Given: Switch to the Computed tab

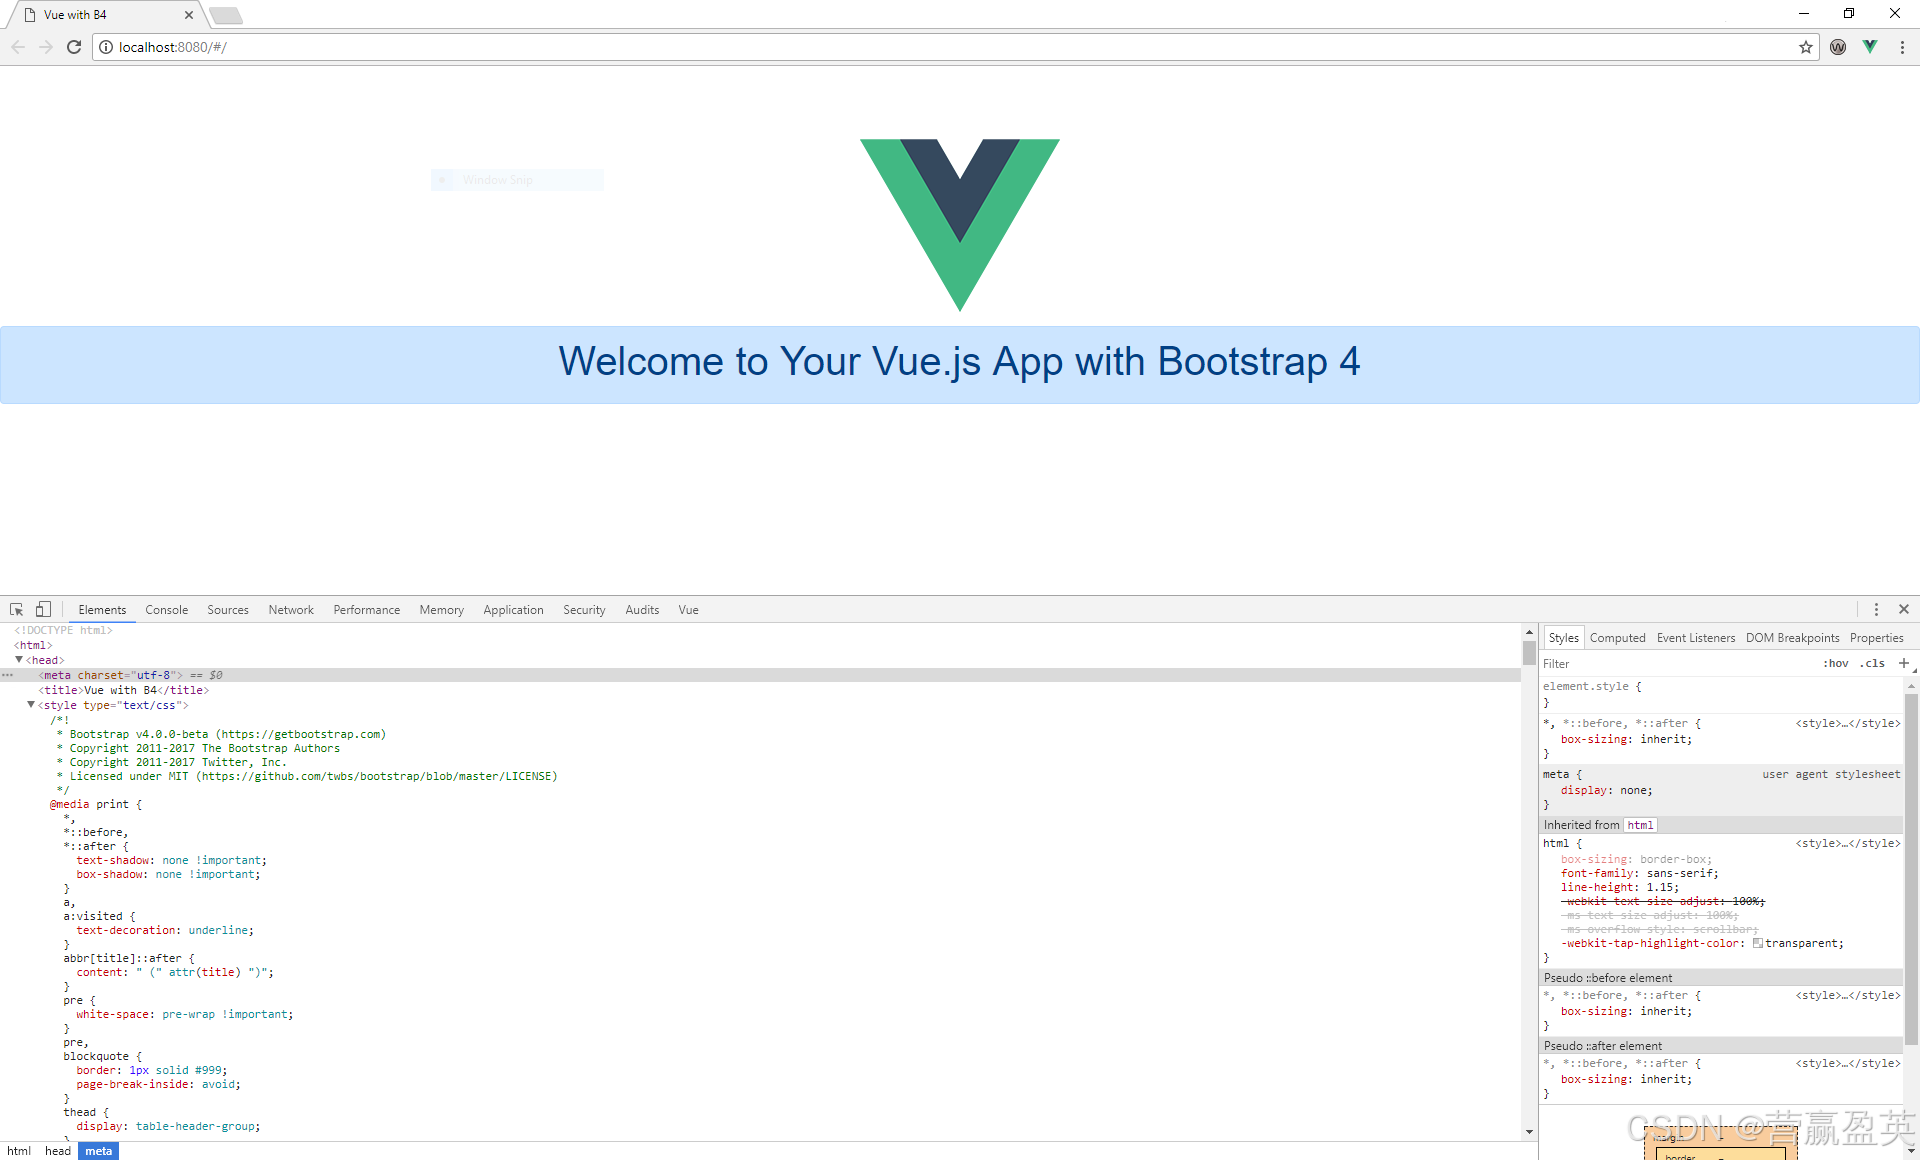Looking at the screenshot, I should pyautogui.click(x=1618, y=637).
